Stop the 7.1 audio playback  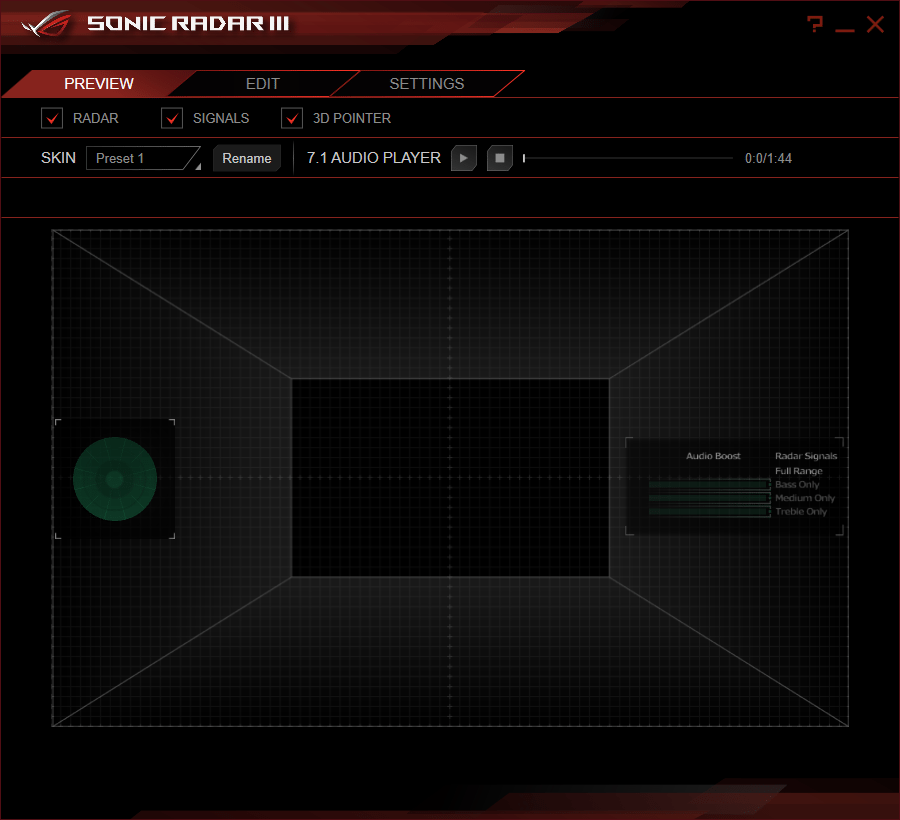coord(500,158)
